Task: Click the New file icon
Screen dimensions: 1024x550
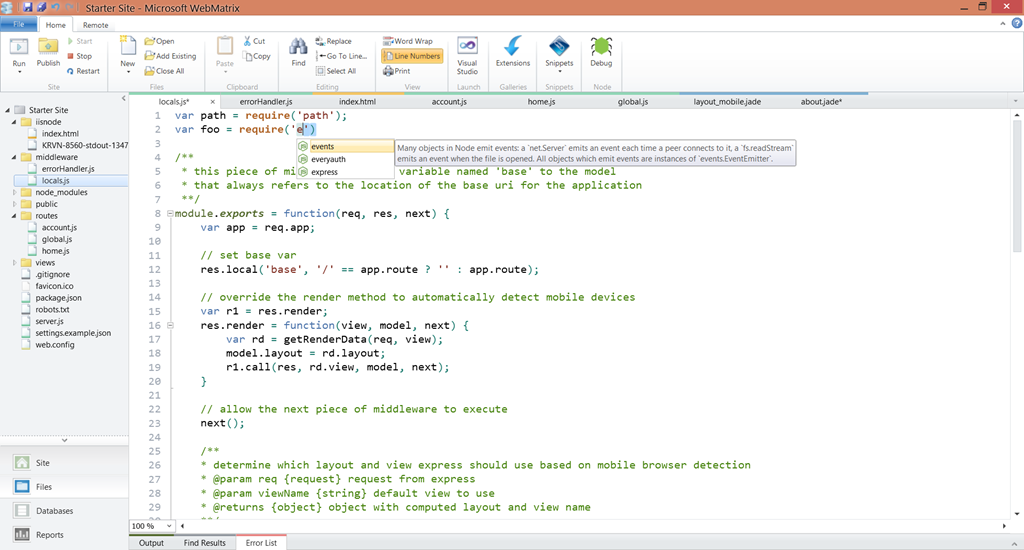Action: point(128,47)
